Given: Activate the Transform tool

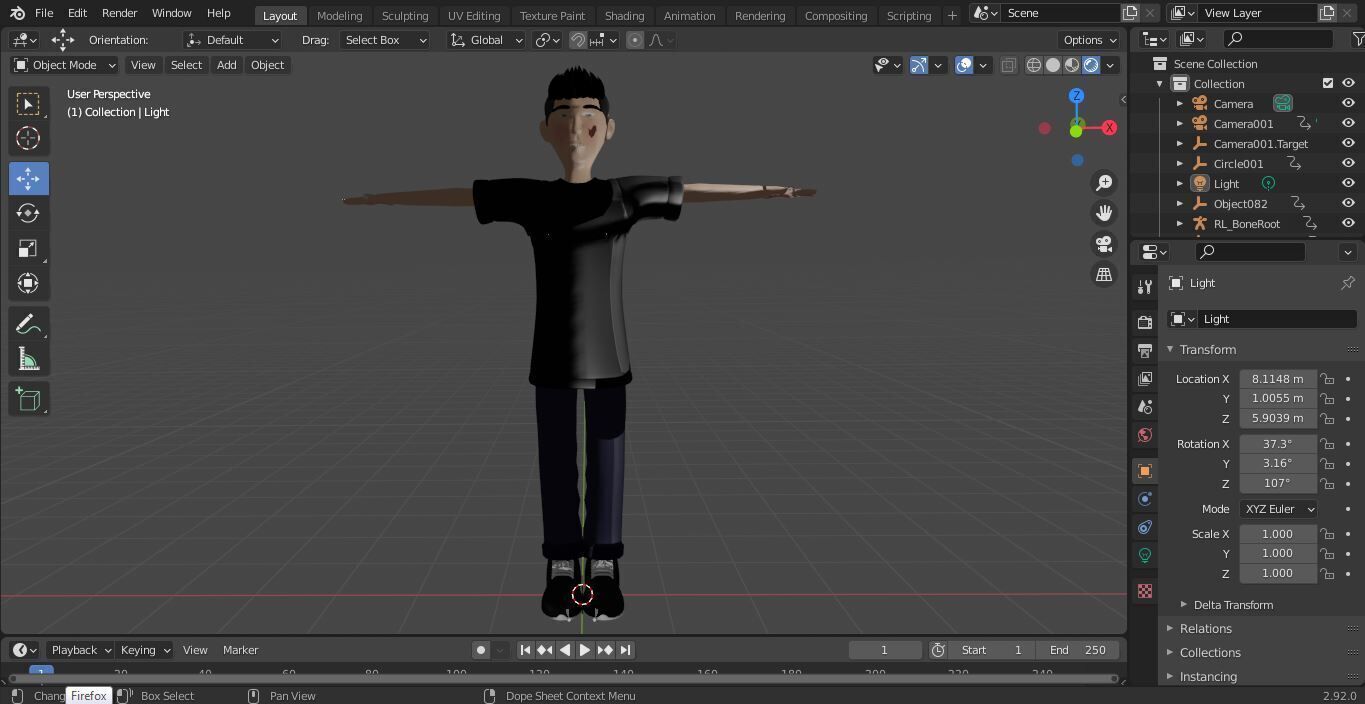Looking at the screenshot, I should pyautogui.click(x=28, y=283).
